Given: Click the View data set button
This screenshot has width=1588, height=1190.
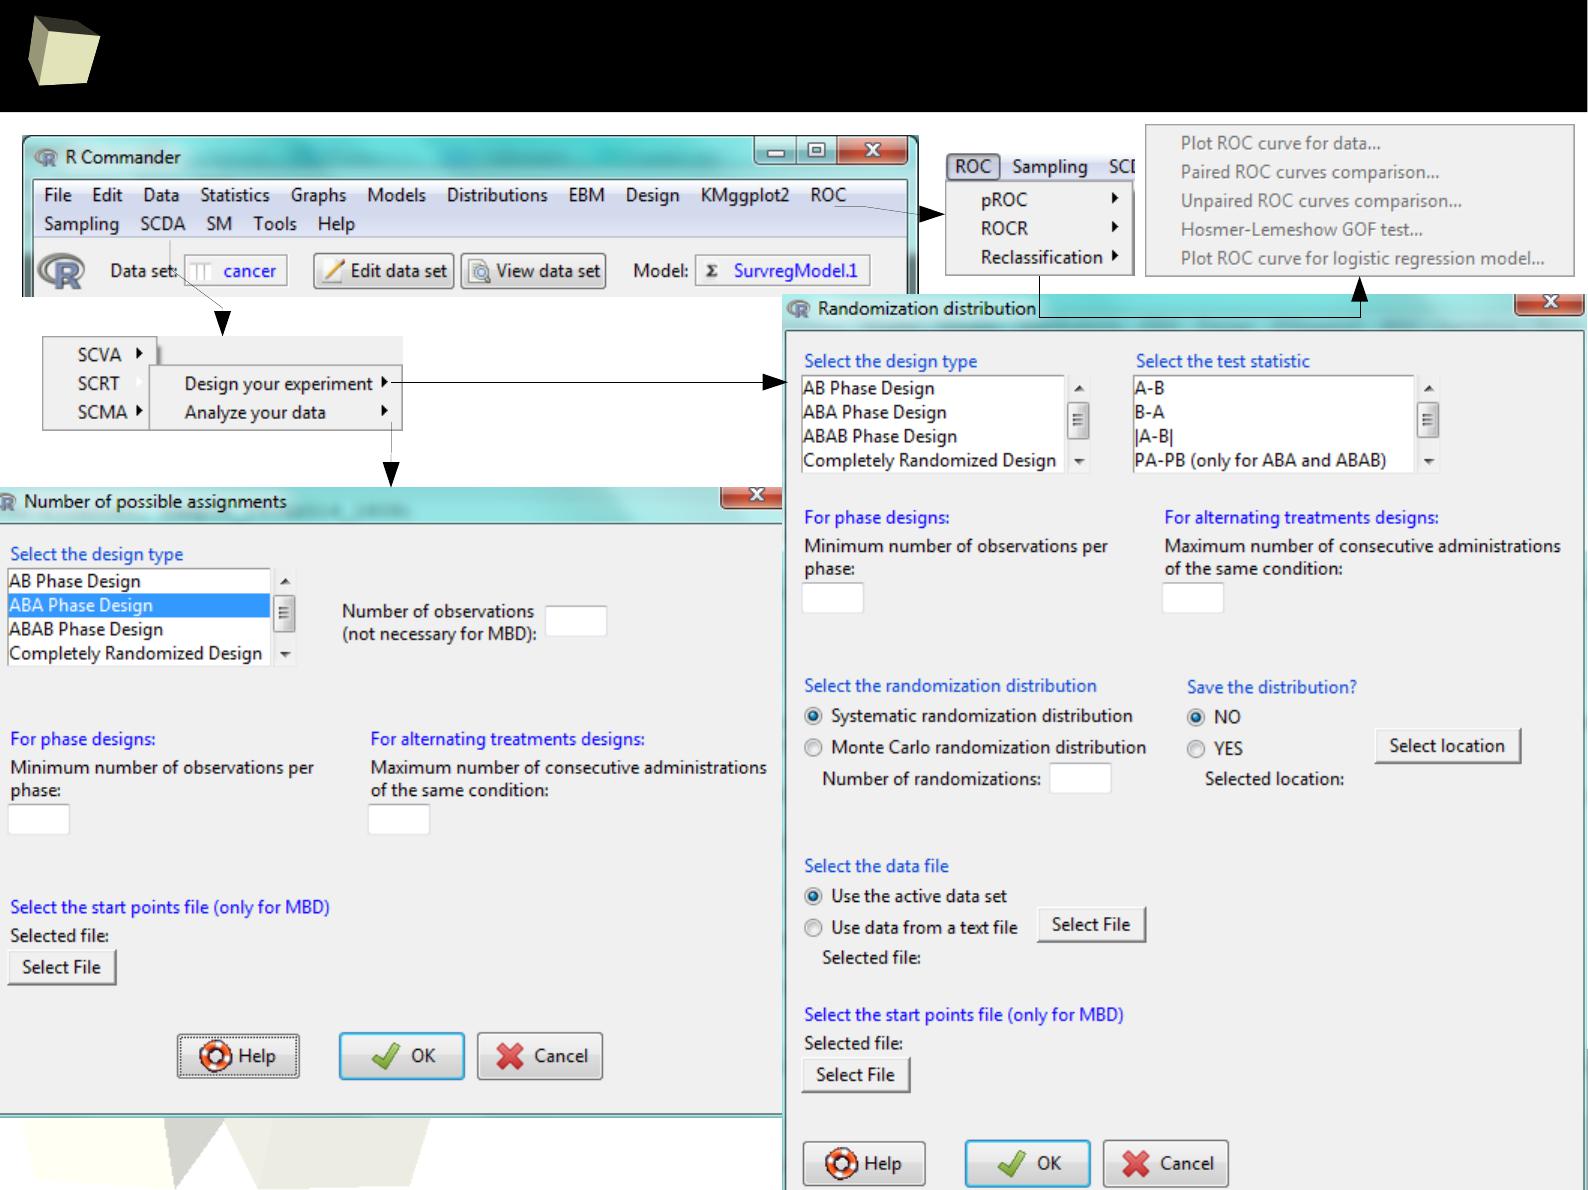Looking at the screenshot, I should point(533,271).
